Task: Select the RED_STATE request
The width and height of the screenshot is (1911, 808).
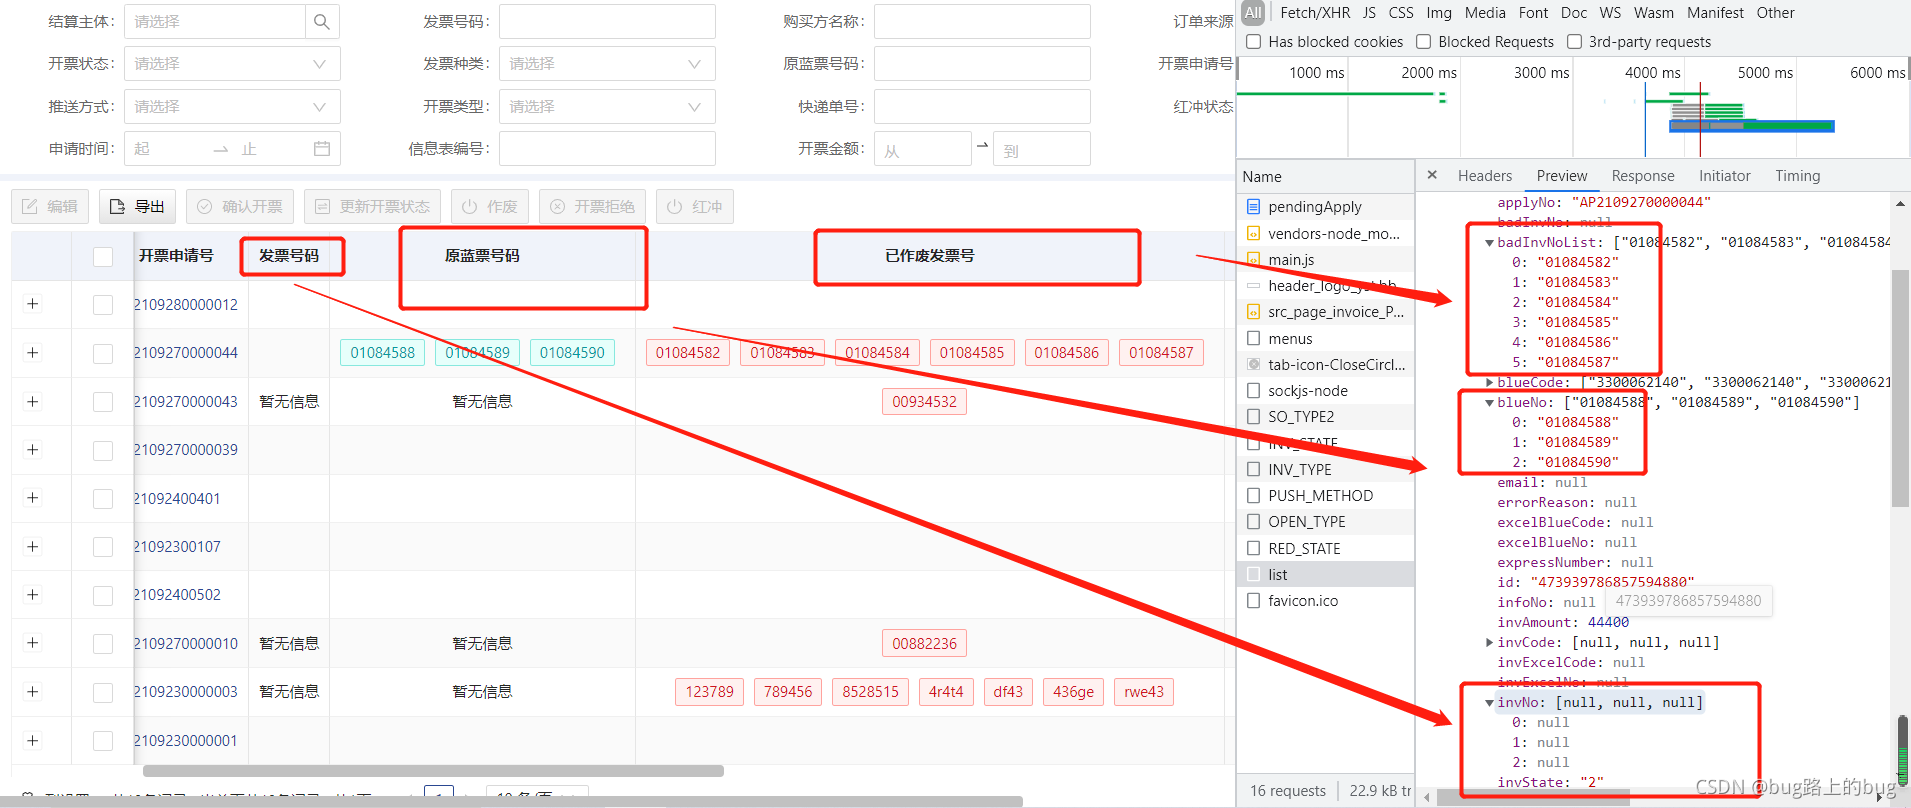Action: pos(1326,549)
